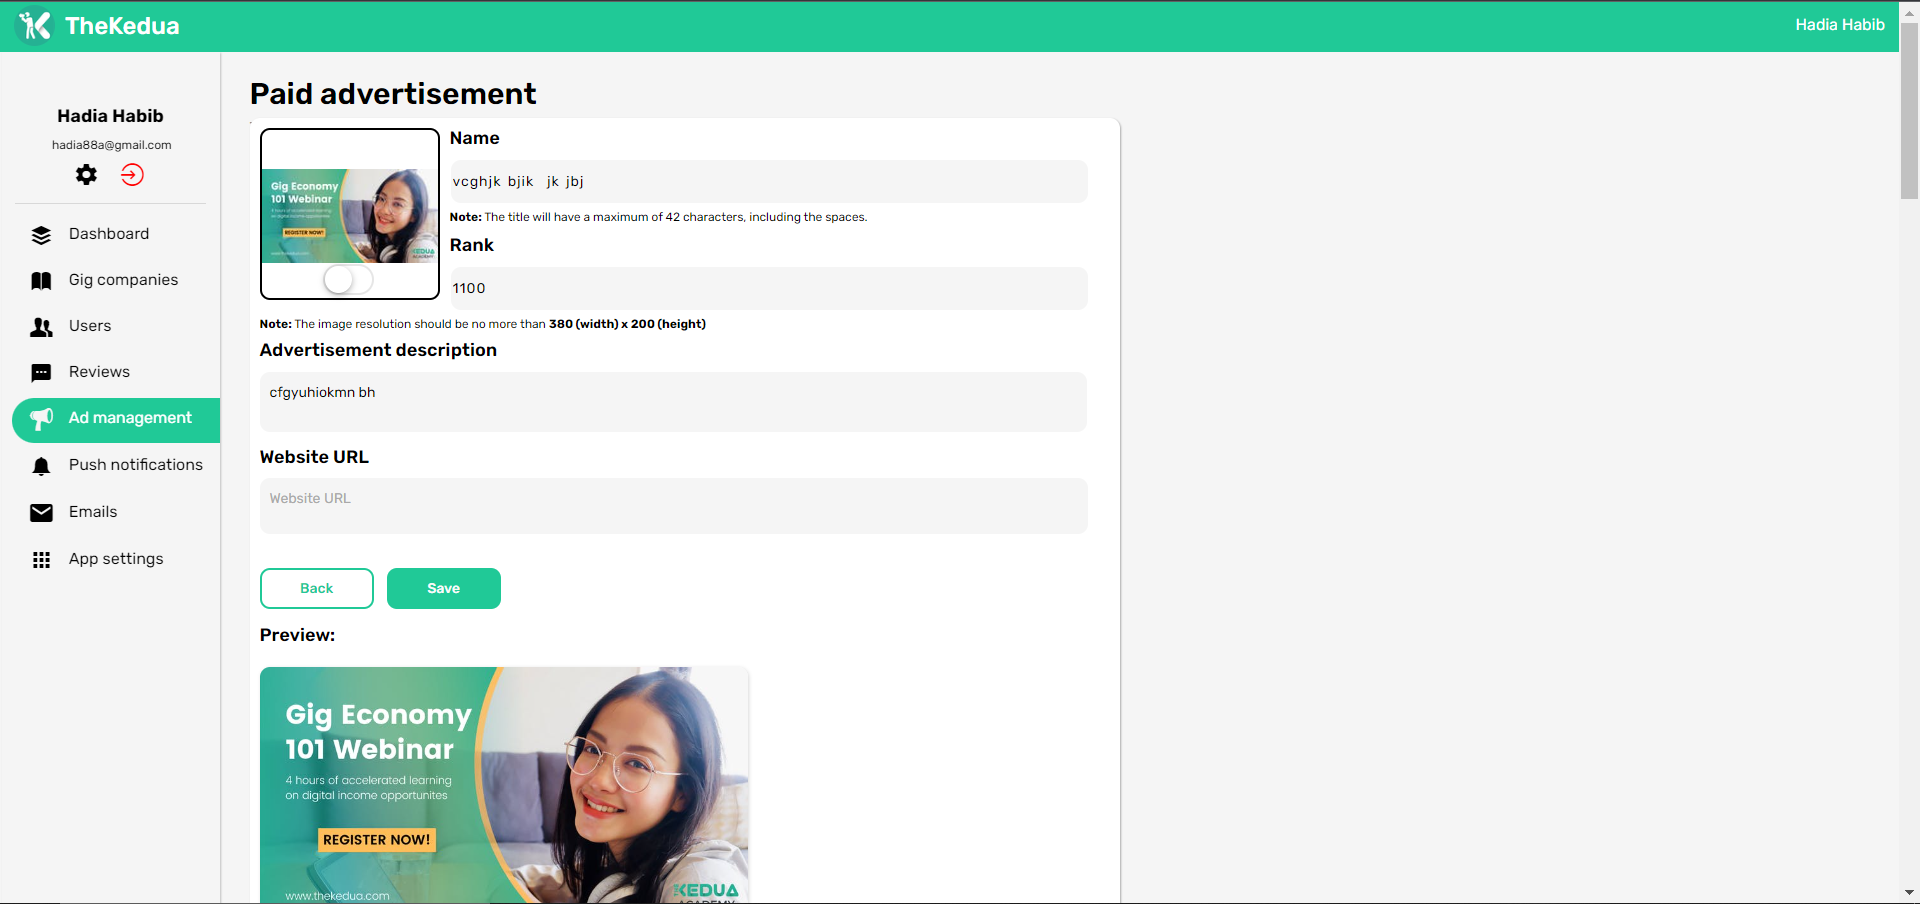Click into the Rank field
The height and width of the screenshot is (904, 1920).
click(x=768, y=289)
